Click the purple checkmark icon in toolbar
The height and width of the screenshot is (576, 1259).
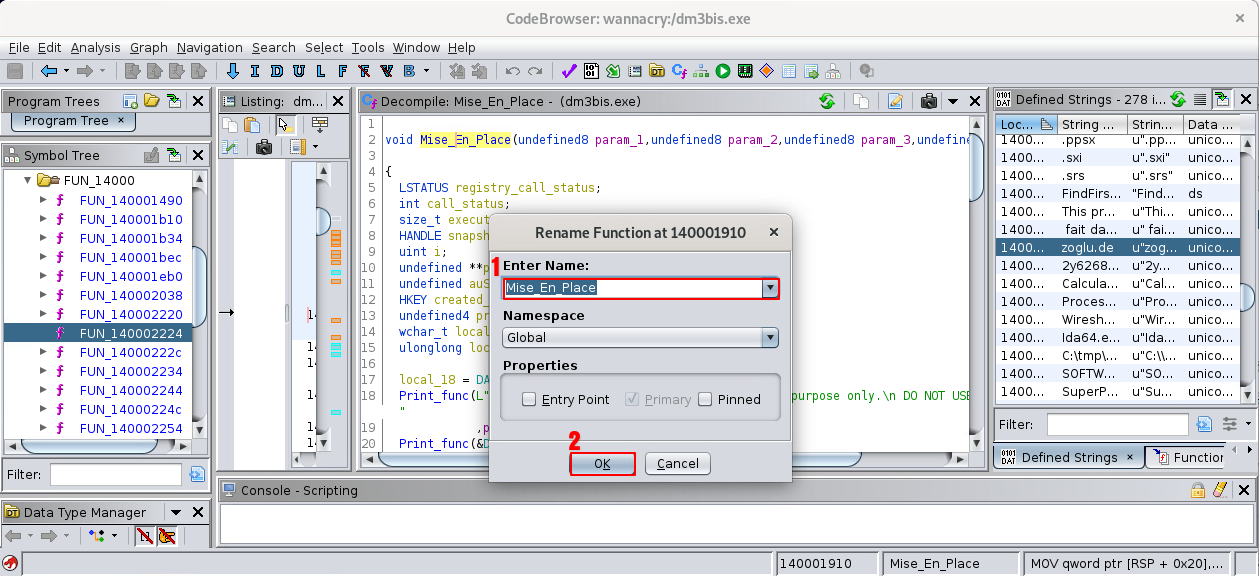[x=569, y=71]
